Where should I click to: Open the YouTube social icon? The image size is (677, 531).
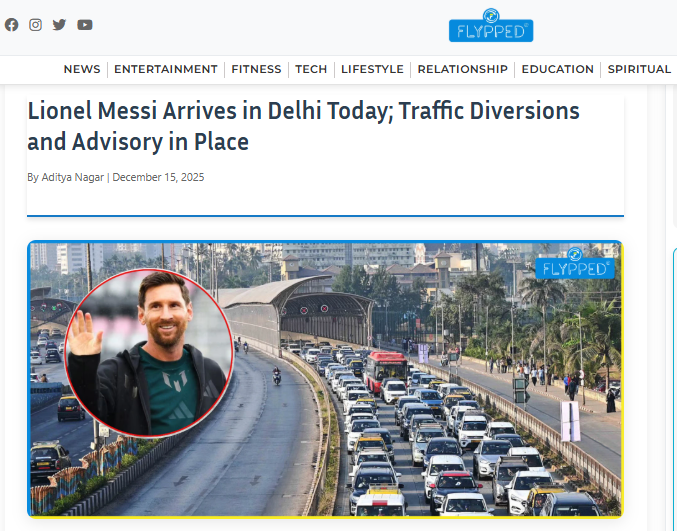click(85, 25)
